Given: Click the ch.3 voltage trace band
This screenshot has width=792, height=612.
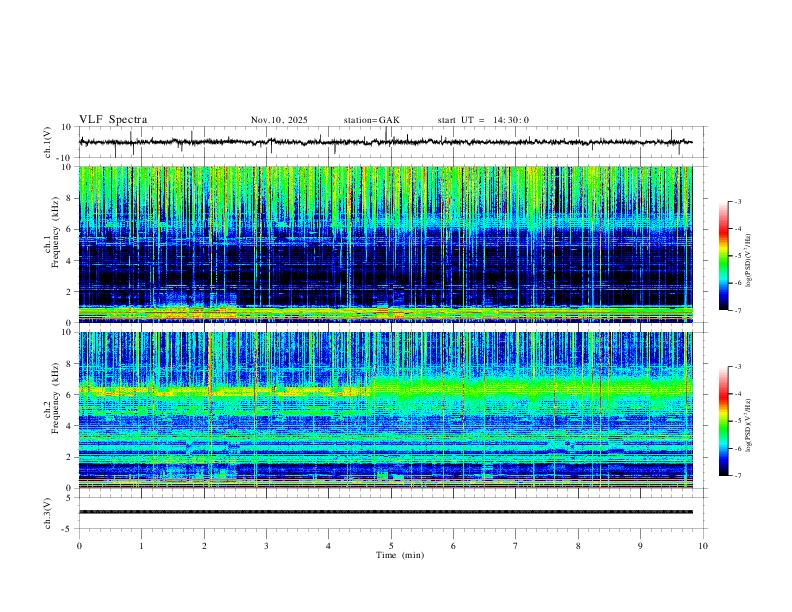Looking at the screenshot, I should click(x=385, y=512).
